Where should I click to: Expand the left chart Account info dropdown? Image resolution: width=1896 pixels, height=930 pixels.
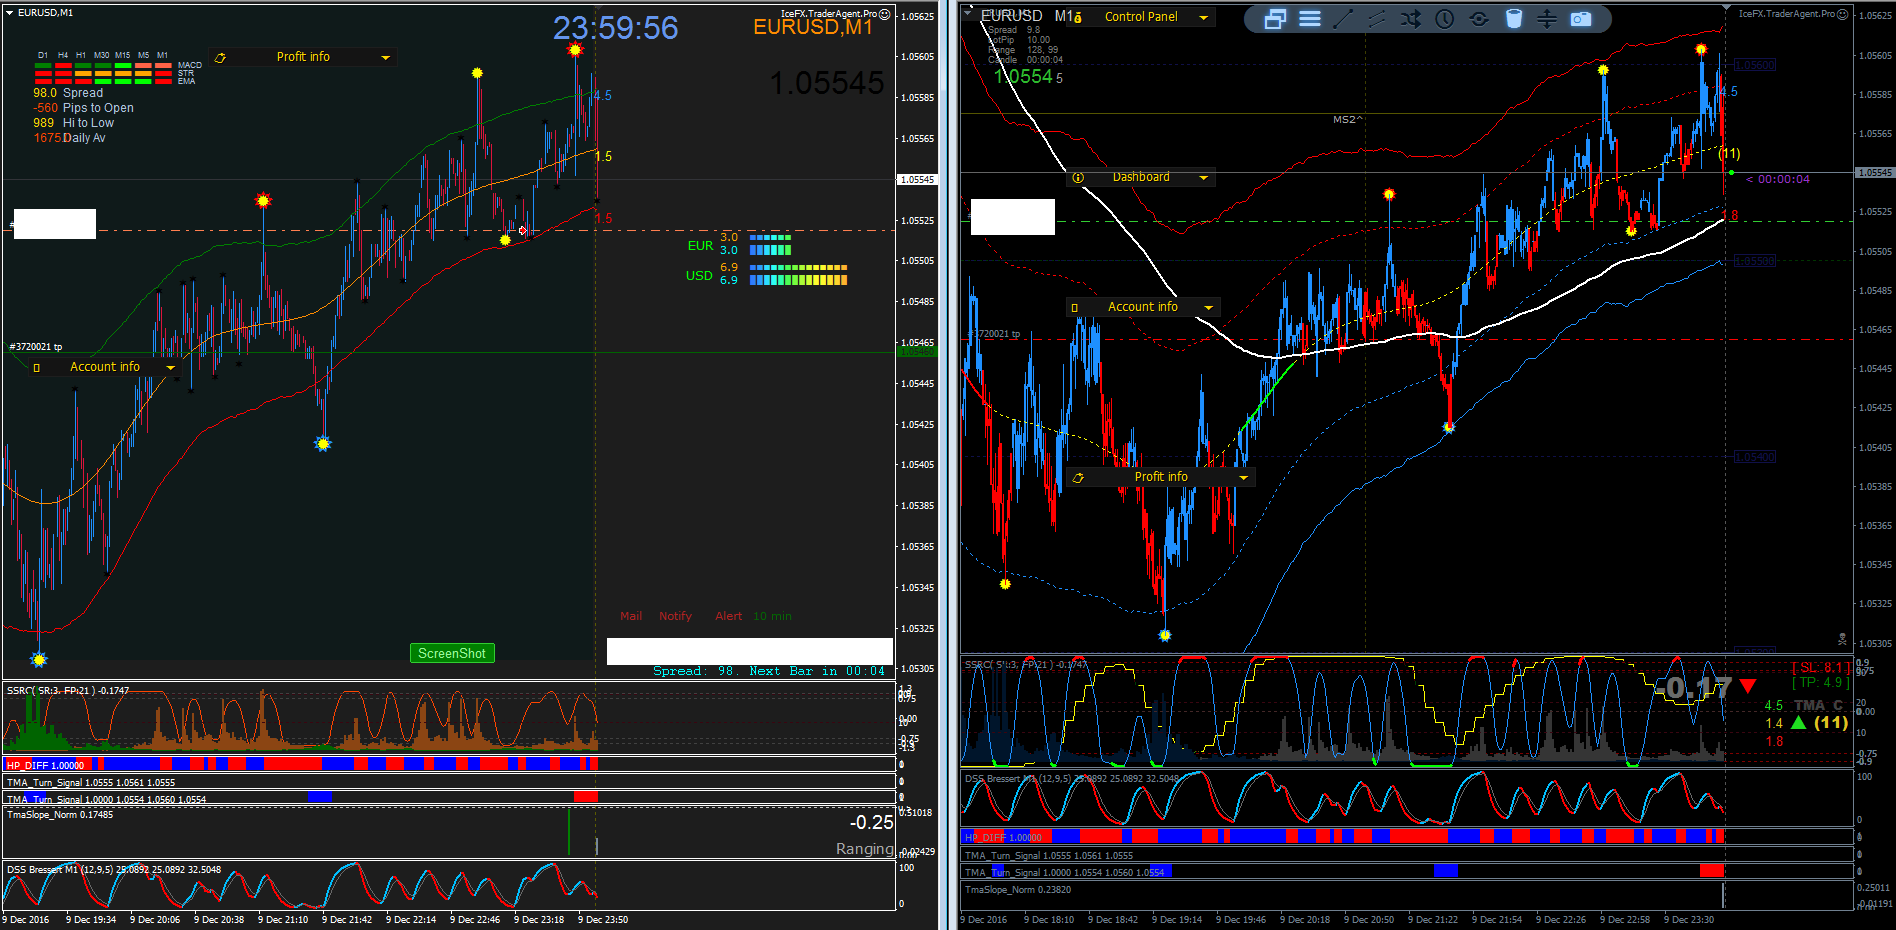point(170,368)
